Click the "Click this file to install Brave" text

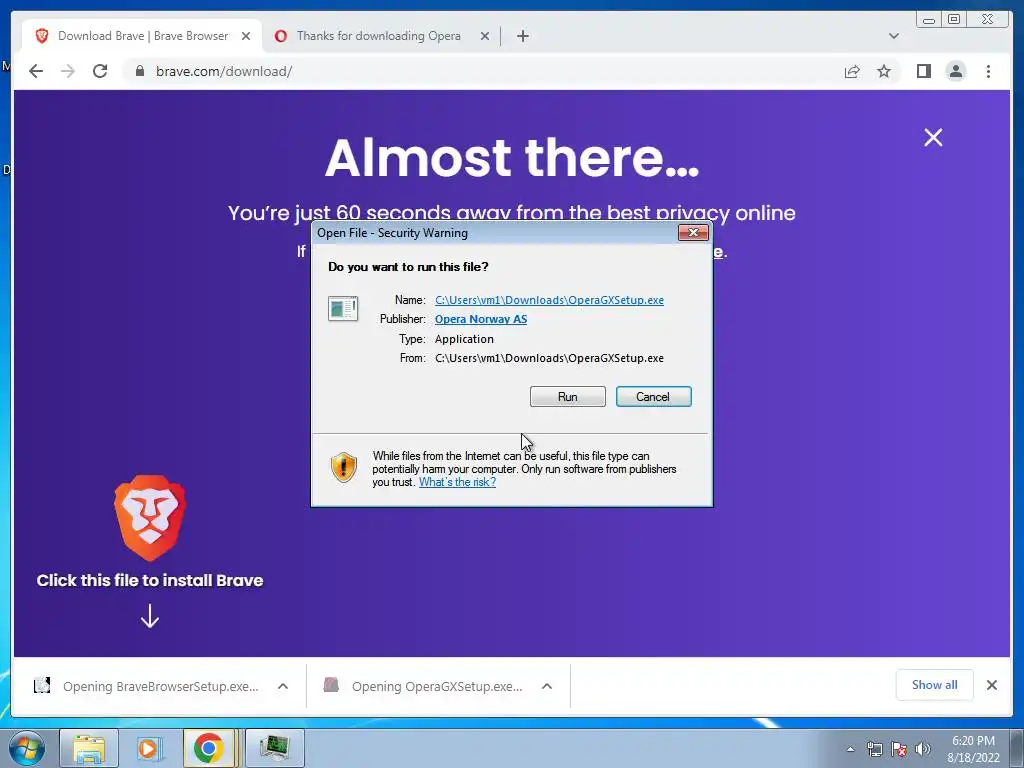(150, 580)
